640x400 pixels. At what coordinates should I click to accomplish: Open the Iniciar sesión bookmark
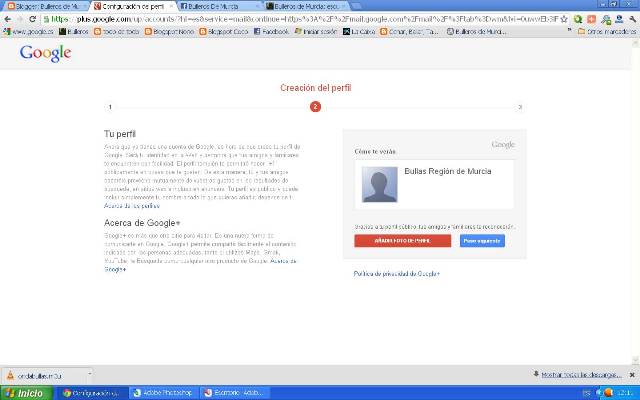pos(316,31)
